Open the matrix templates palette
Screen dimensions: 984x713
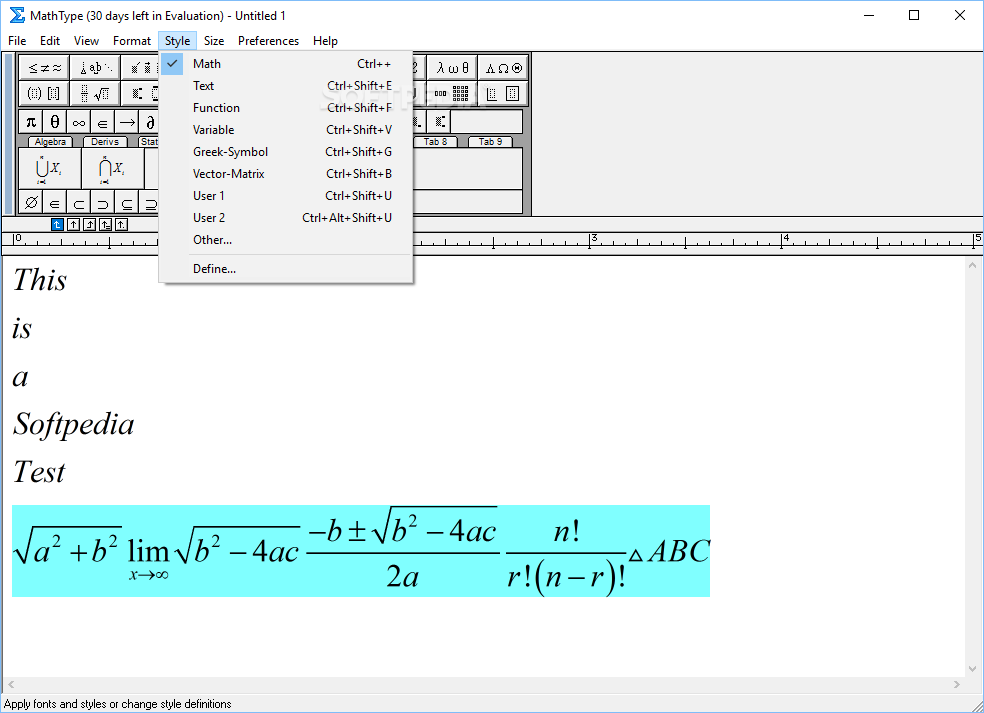click(x=452, y=94)
